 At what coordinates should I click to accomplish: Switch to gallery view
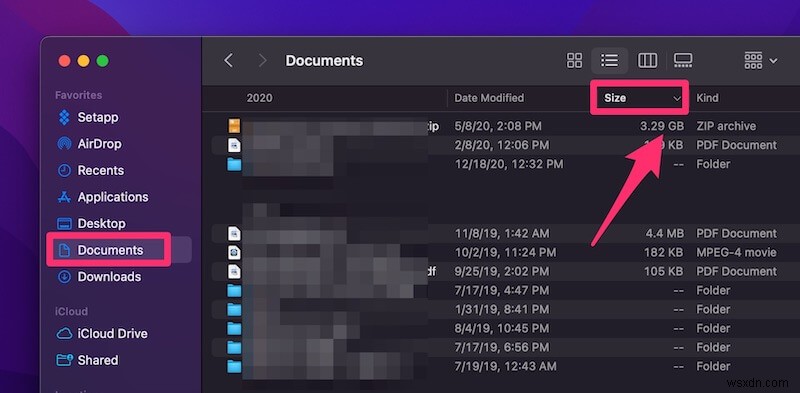[683, 61]
